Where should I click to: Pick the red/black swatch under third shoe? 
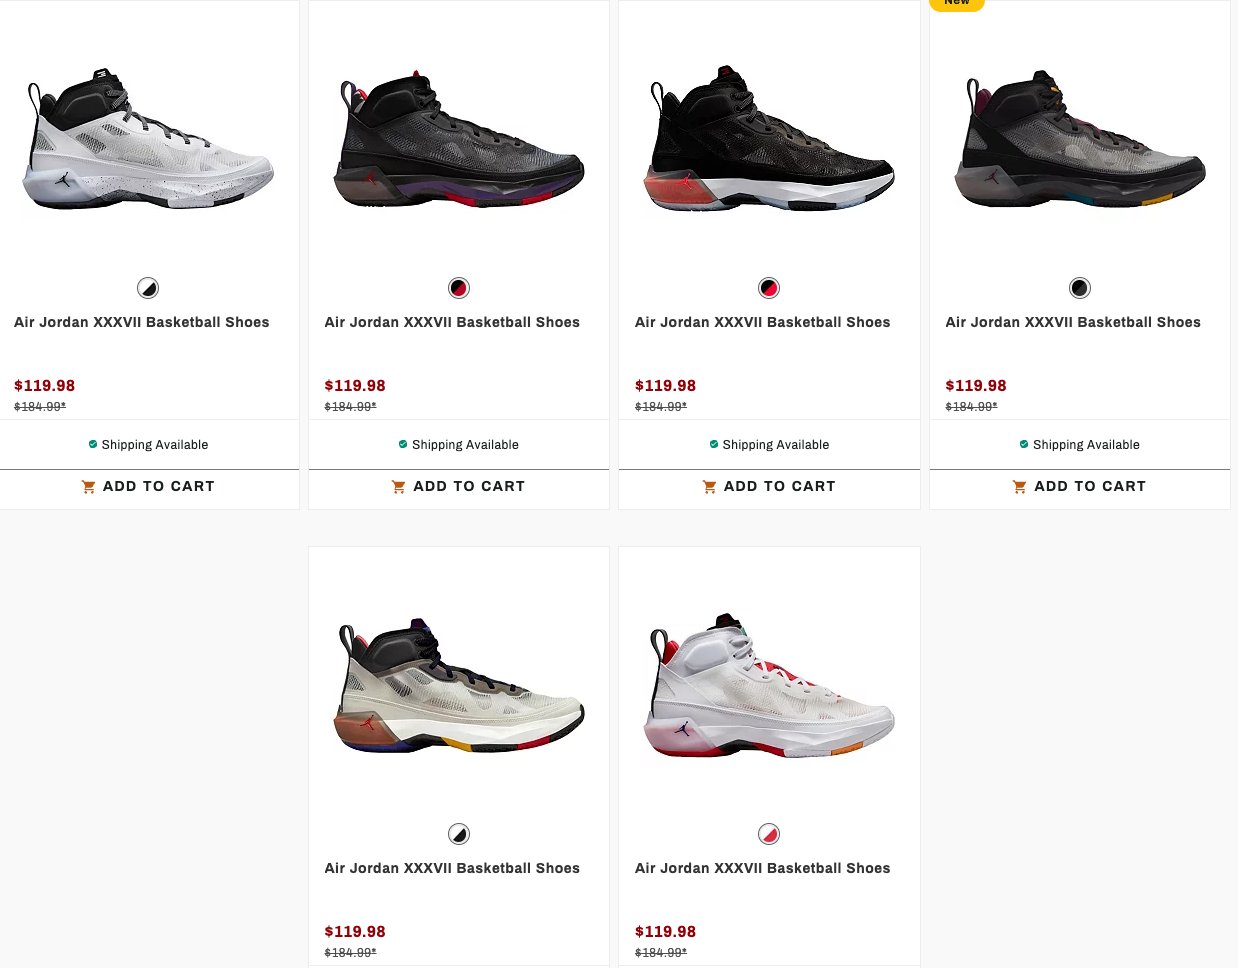769,288
